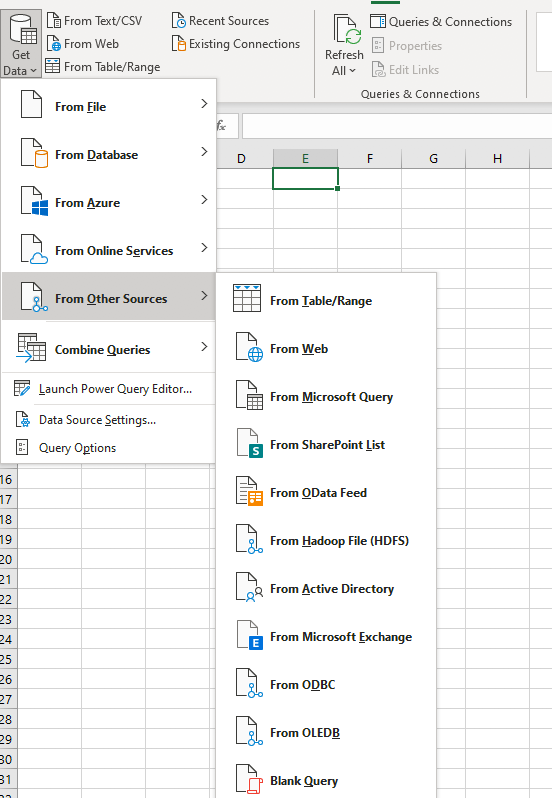Screen dimensions: 552x798
Task: Click the From Microsoft Query icon
Action: click(x=249, y=395)
